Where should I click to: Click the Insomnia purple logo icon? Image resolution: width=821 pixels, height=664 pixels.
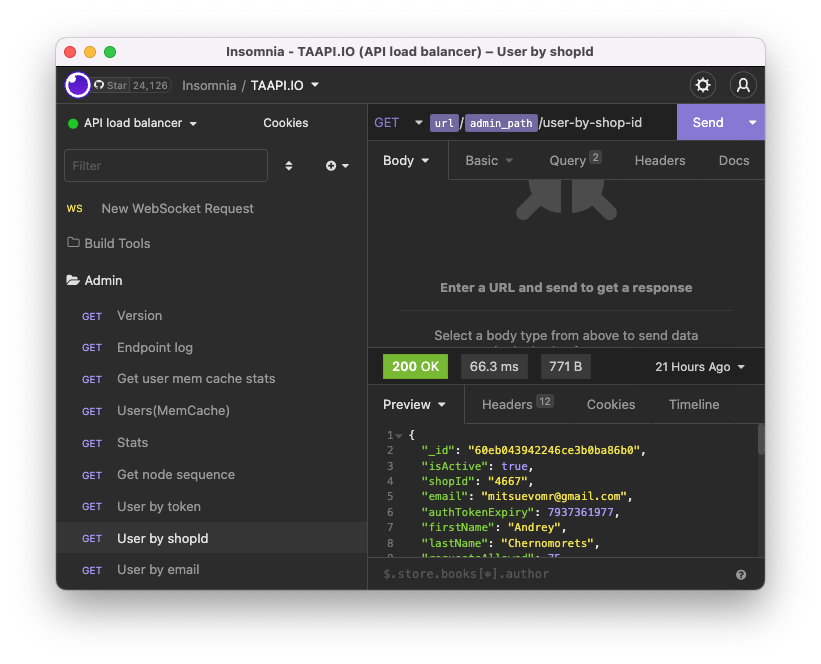[x=77, y=85]
